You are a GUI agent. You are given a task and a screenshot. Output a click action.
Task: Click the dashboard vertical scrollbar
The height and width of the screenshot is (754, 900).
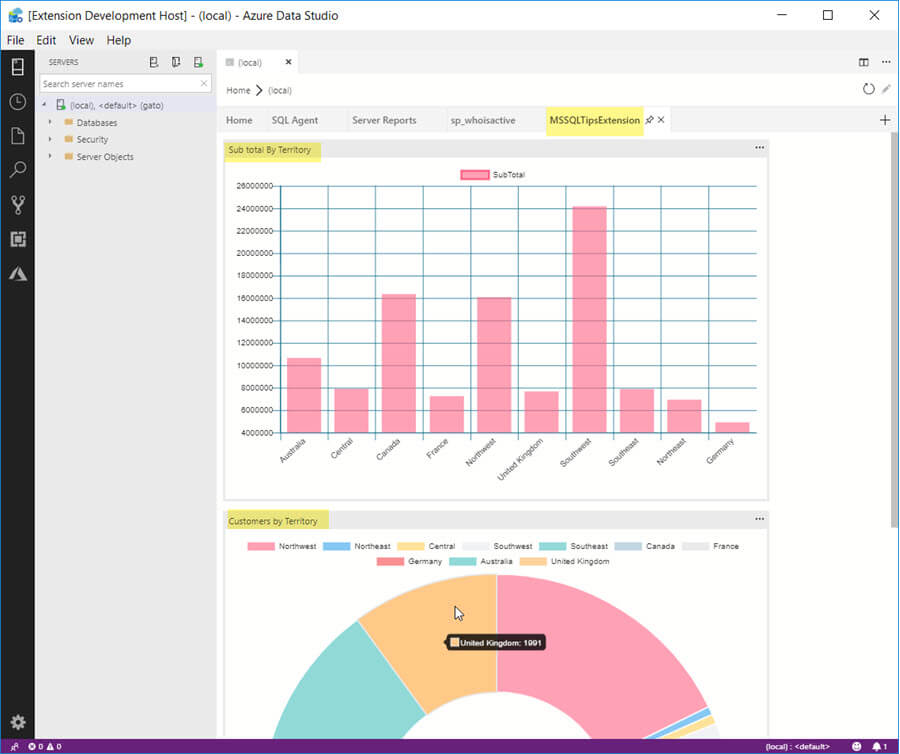coord(894,329)
